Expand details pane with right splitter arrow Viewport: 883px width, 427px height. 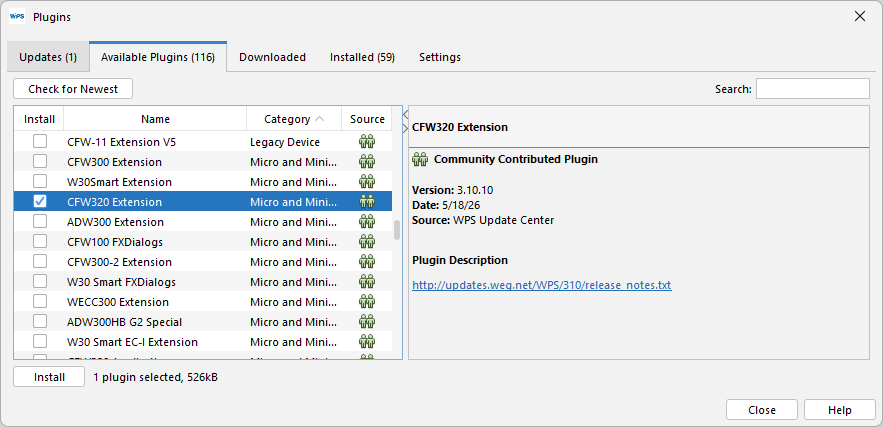click(x=405, y=128)
